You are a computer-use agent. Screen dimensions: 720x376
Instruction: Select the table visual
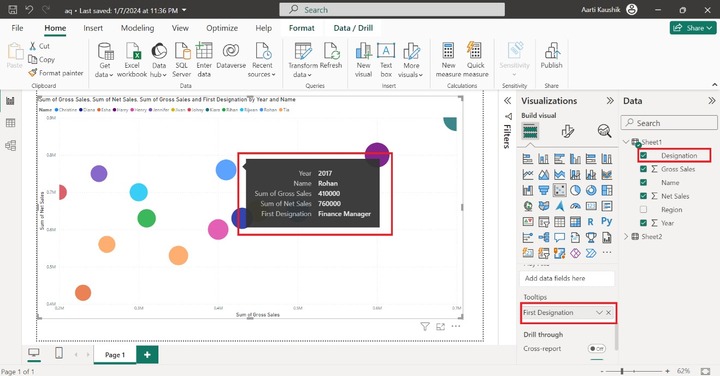(559, 222)
